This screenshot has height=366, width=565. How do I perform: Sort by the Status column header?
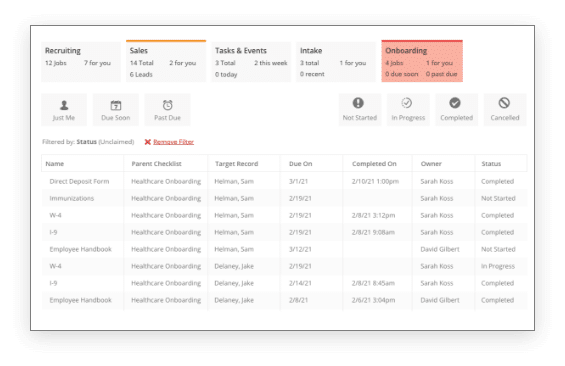(x=491, y=164)
